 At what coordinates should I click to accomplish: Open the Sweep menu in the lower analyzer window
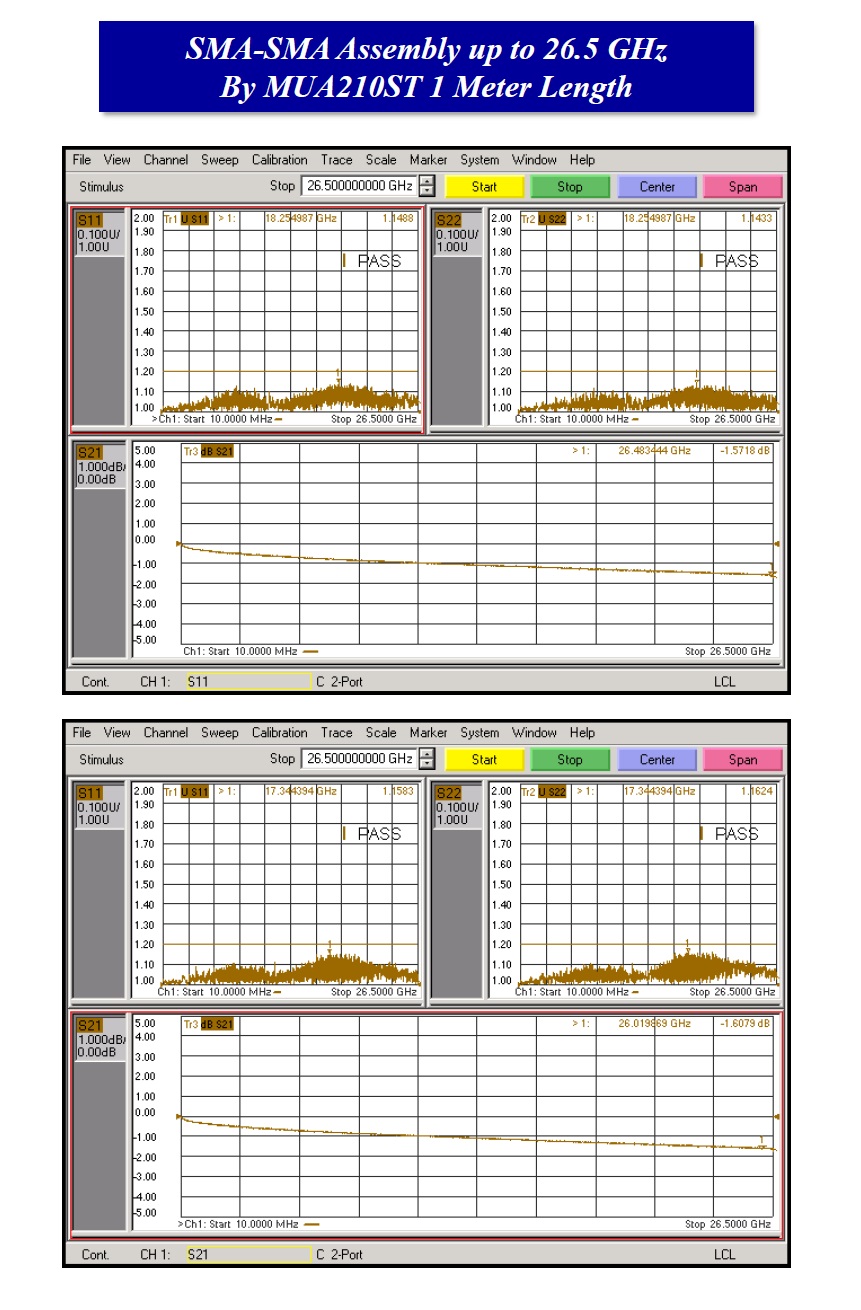click(x=220, y=733)
